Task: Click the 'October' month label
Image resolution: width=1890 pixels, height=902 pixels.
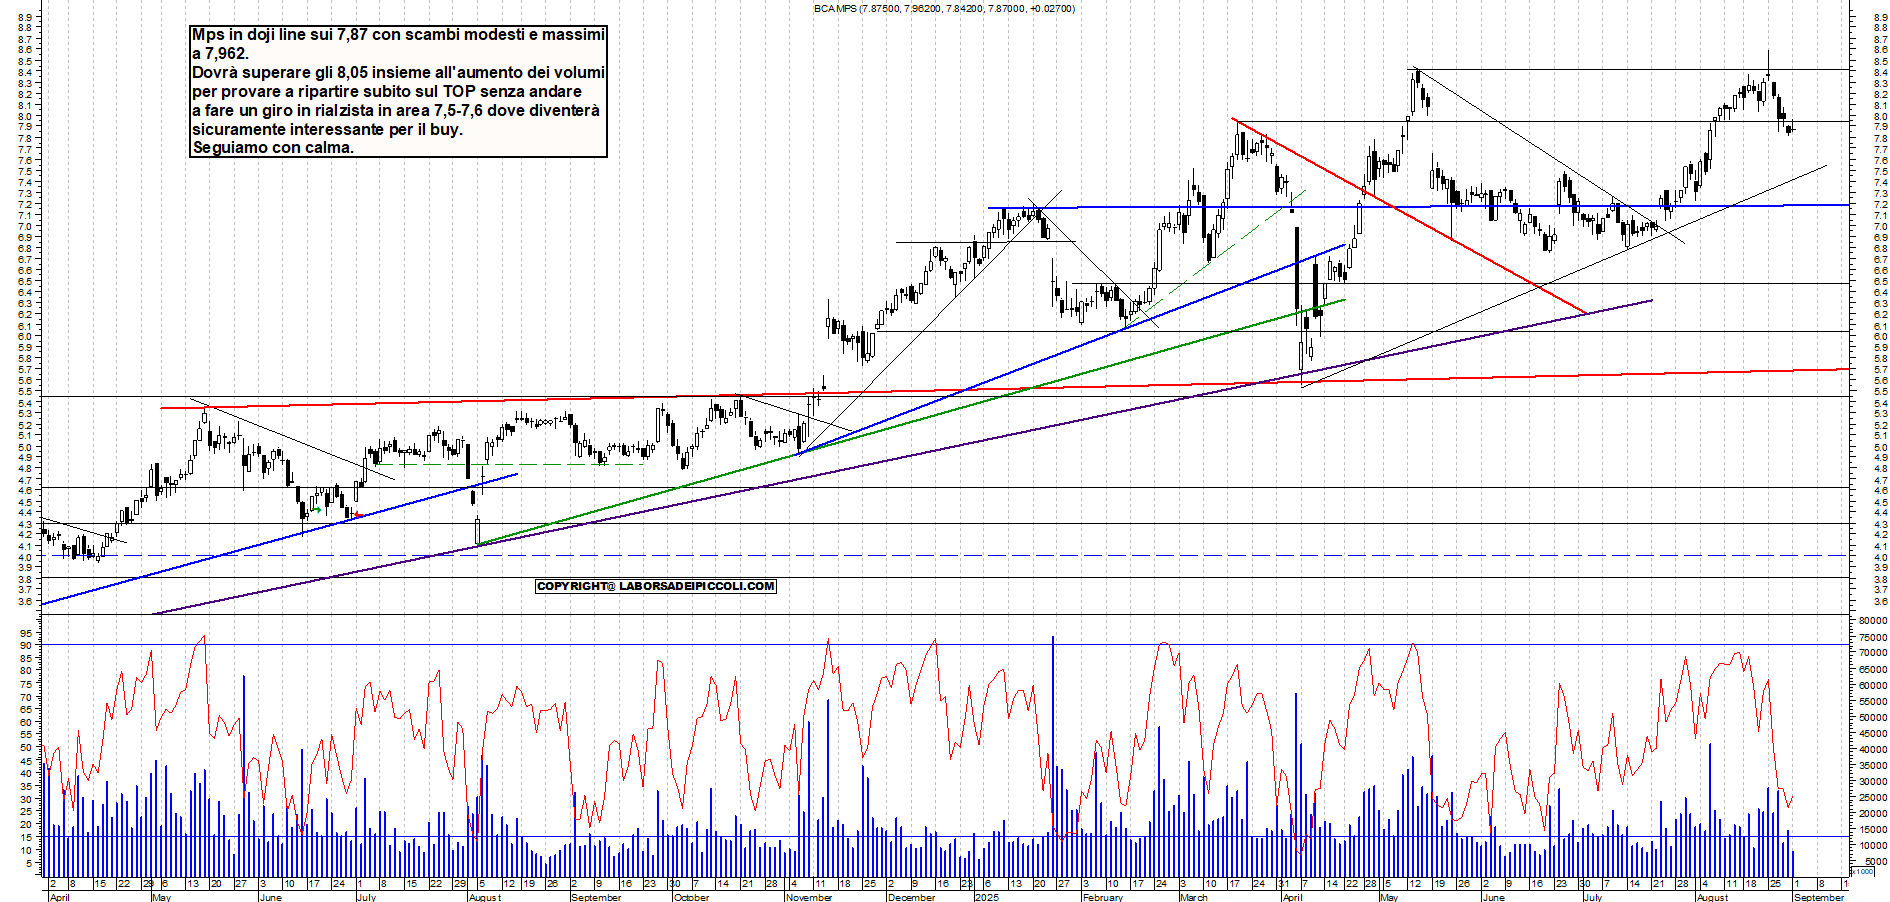Action: click(691, 897)
